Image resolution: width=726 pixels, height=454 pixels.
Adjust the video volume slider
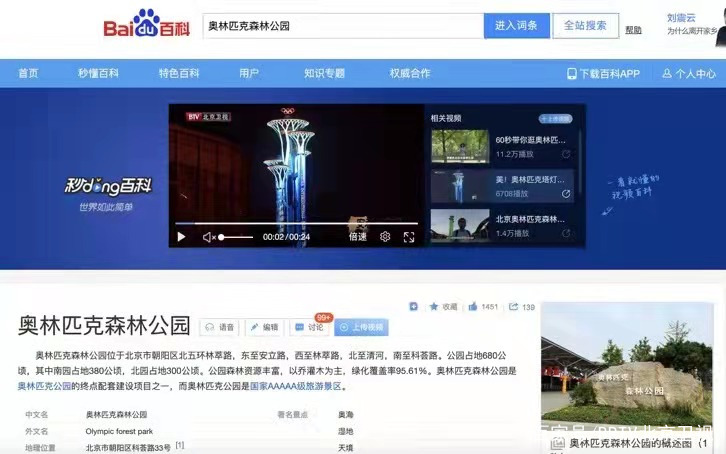[x=236, y=237]
